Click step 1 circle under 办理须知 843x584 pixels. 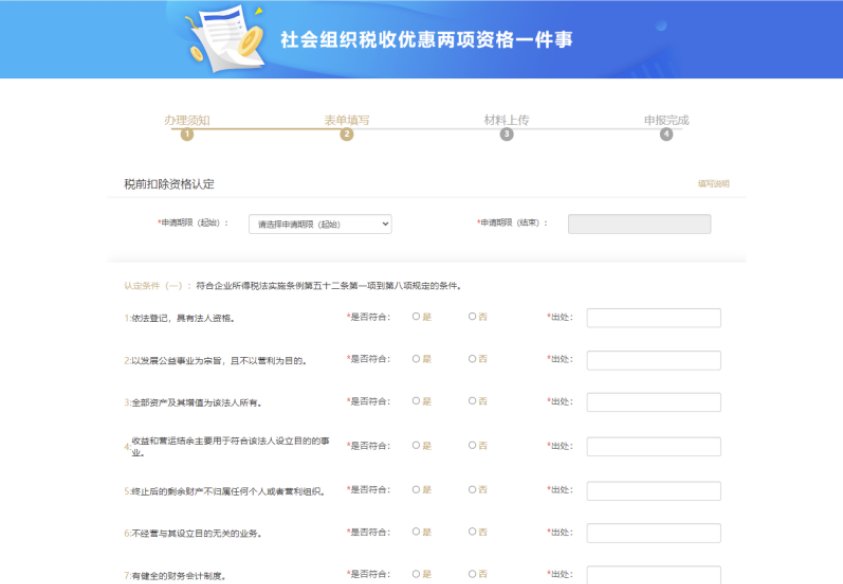tap(187, 135)
